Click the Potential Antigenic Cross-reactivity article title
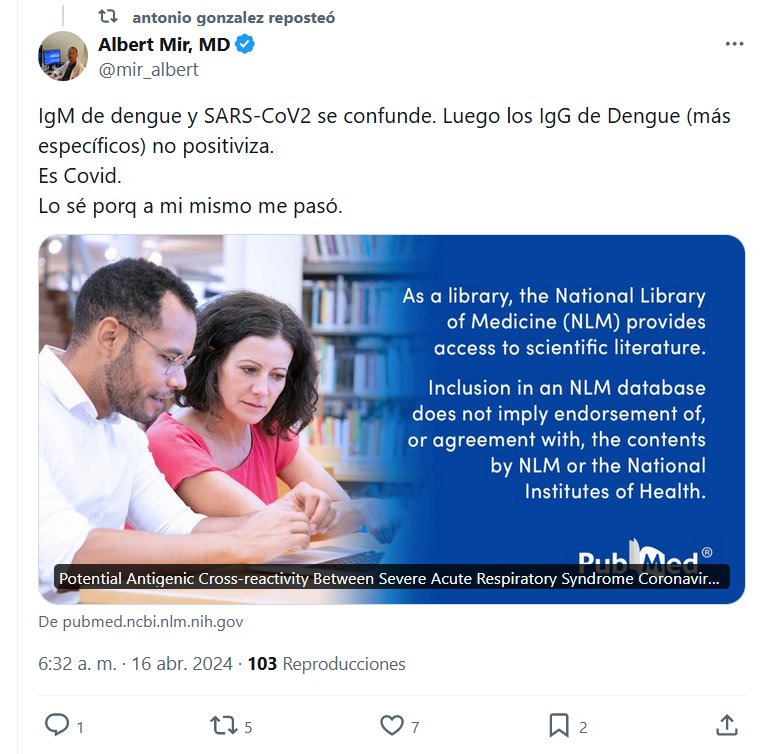The image size is (762, 754). tap(389, 578)
